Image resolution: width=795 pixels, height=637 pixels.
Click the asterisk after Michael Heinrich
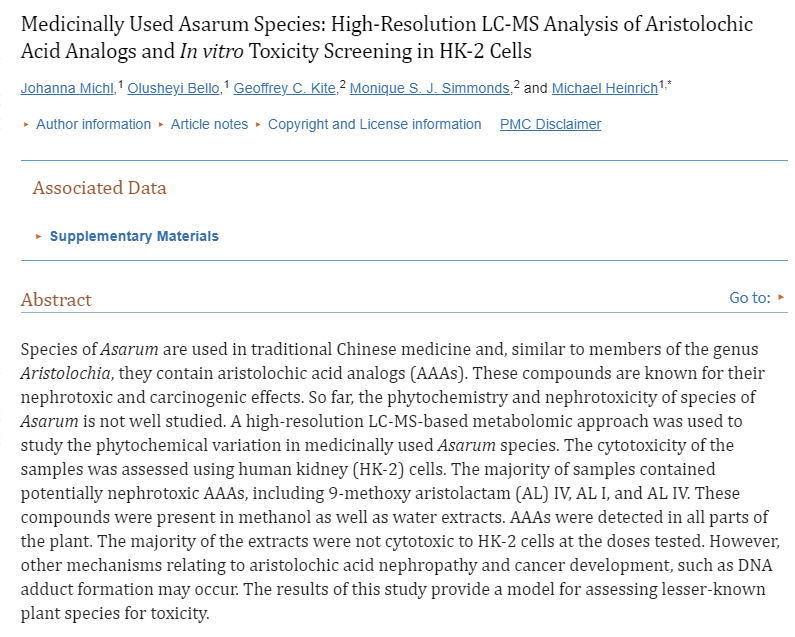click(669, 85)
